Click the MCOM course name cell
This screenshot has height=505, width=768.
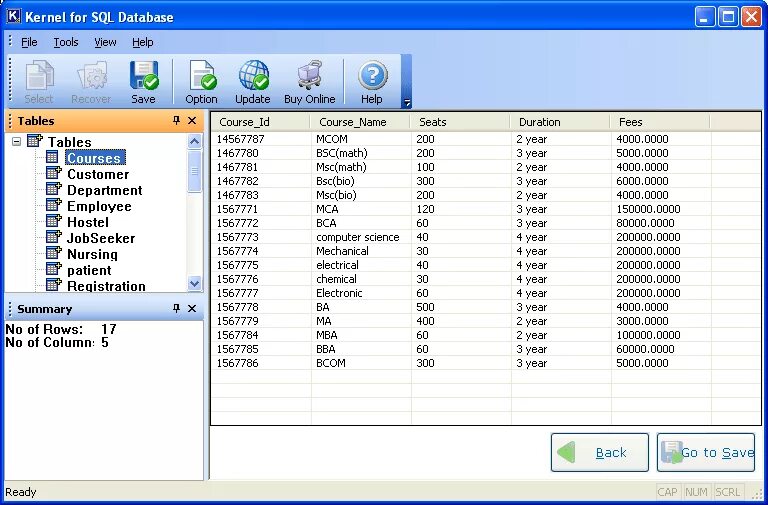pyautogui.click(x=361, y=139)
